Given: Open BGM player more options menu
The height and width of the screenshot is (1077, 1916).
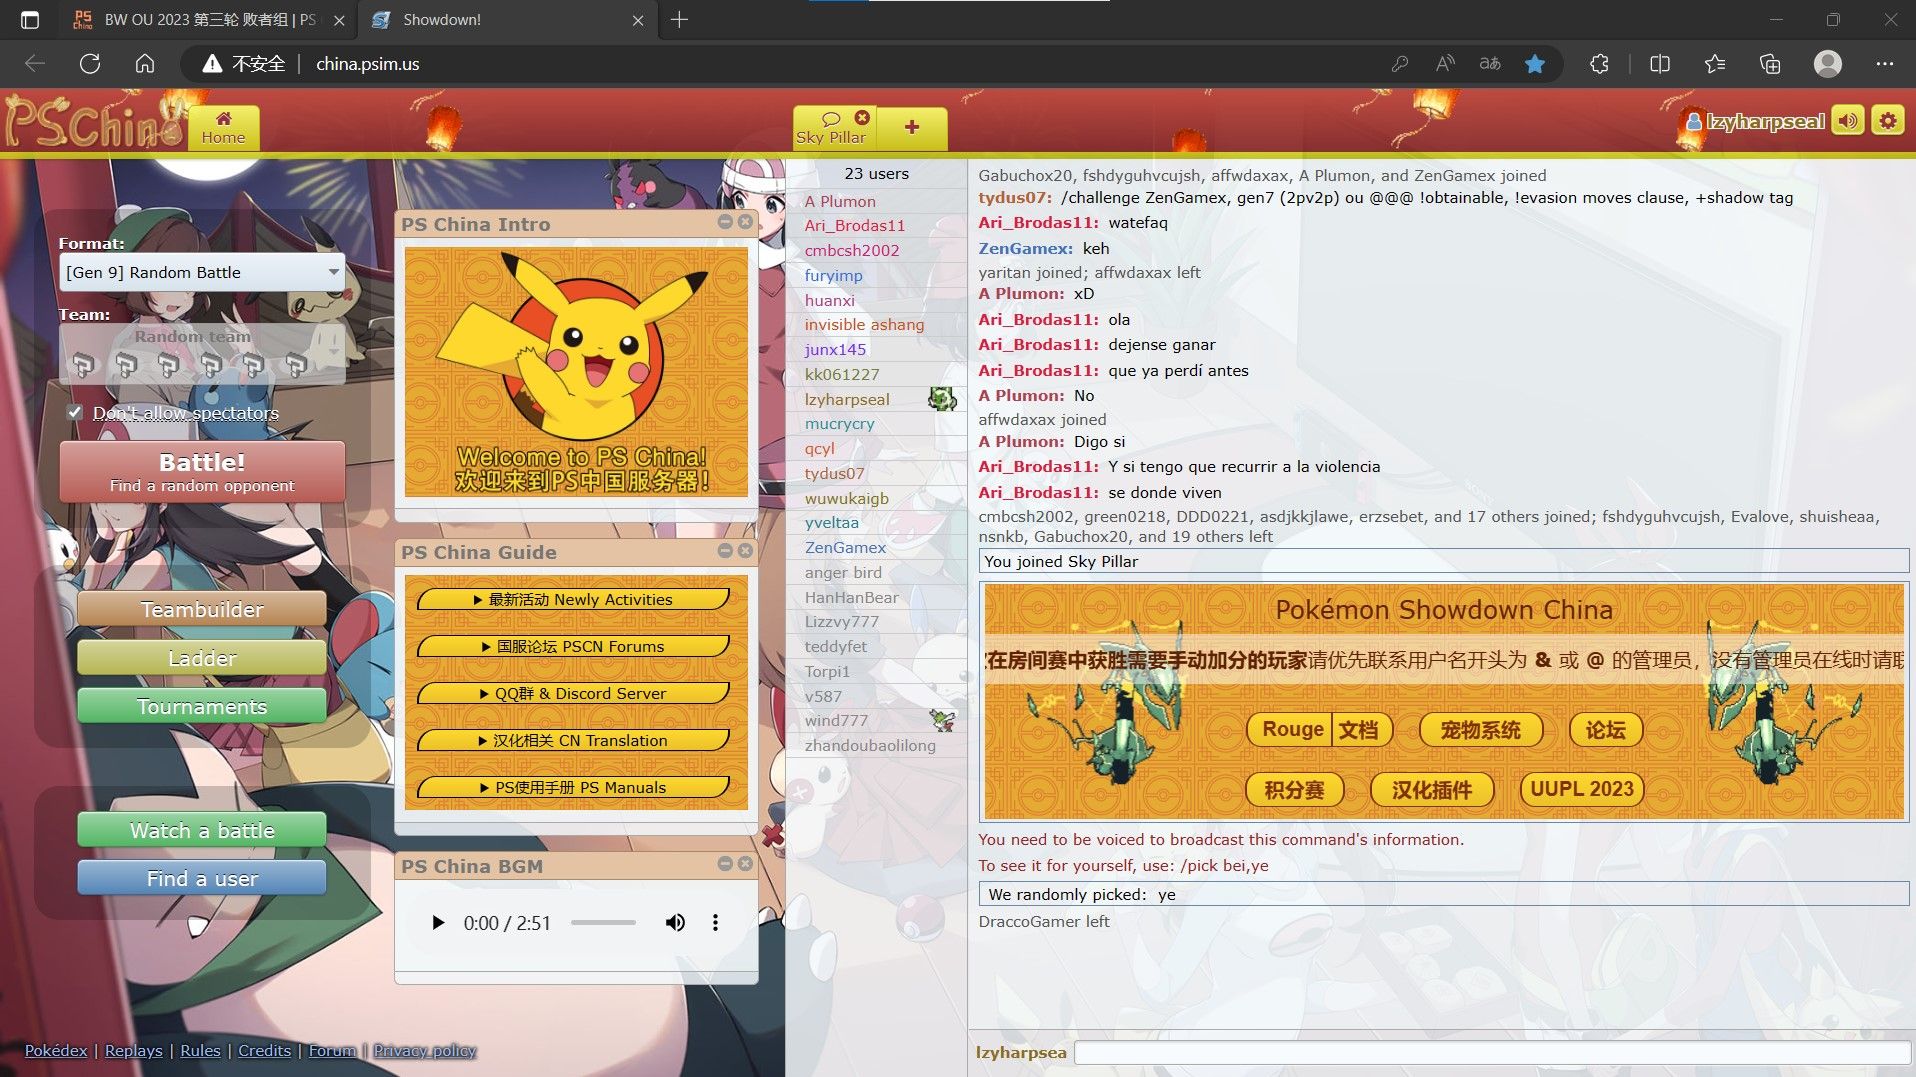Looking at the screenshot, I should tap(715, 923).
